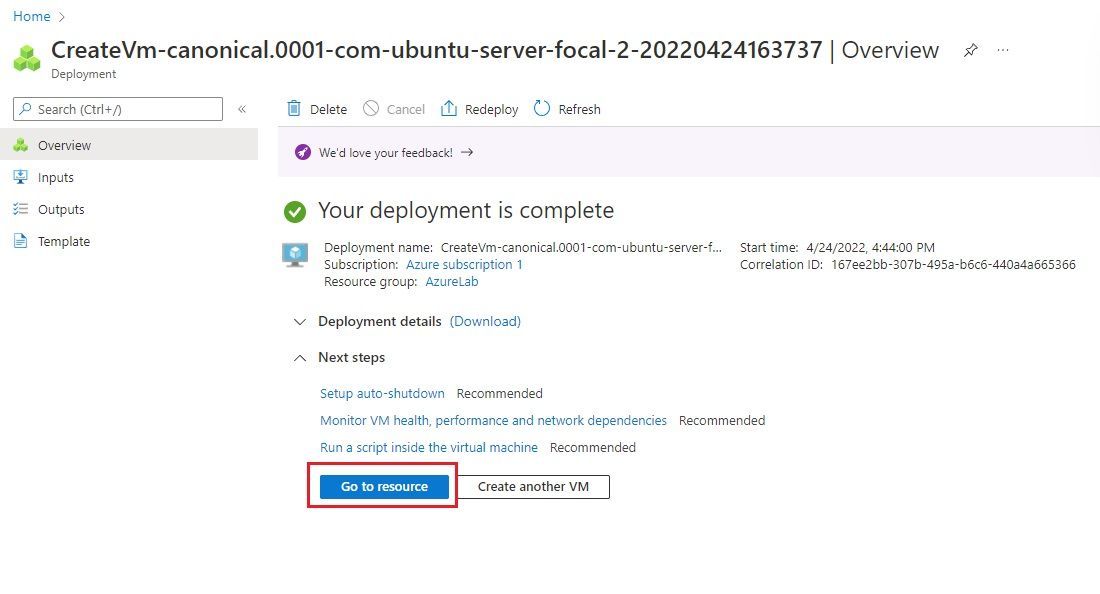This screenshot has height=594, width=1100.
Task: Open Inputs in the sidebar
Action: click(129, 177)
